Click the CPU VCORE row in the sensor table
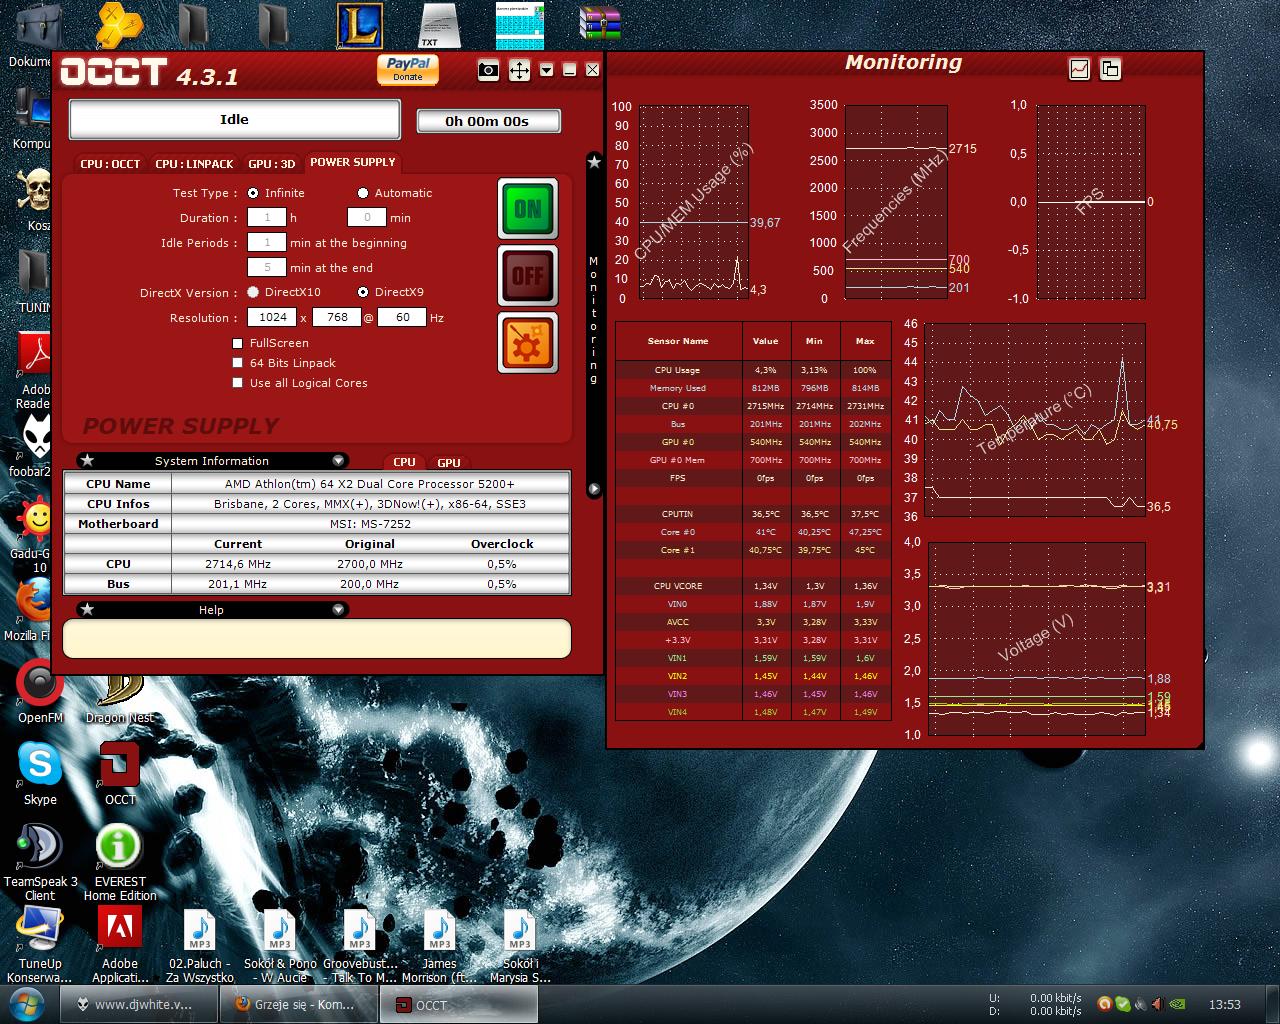The height and width of the screenshot is (1024, 1280). click(x=751, y=586)
